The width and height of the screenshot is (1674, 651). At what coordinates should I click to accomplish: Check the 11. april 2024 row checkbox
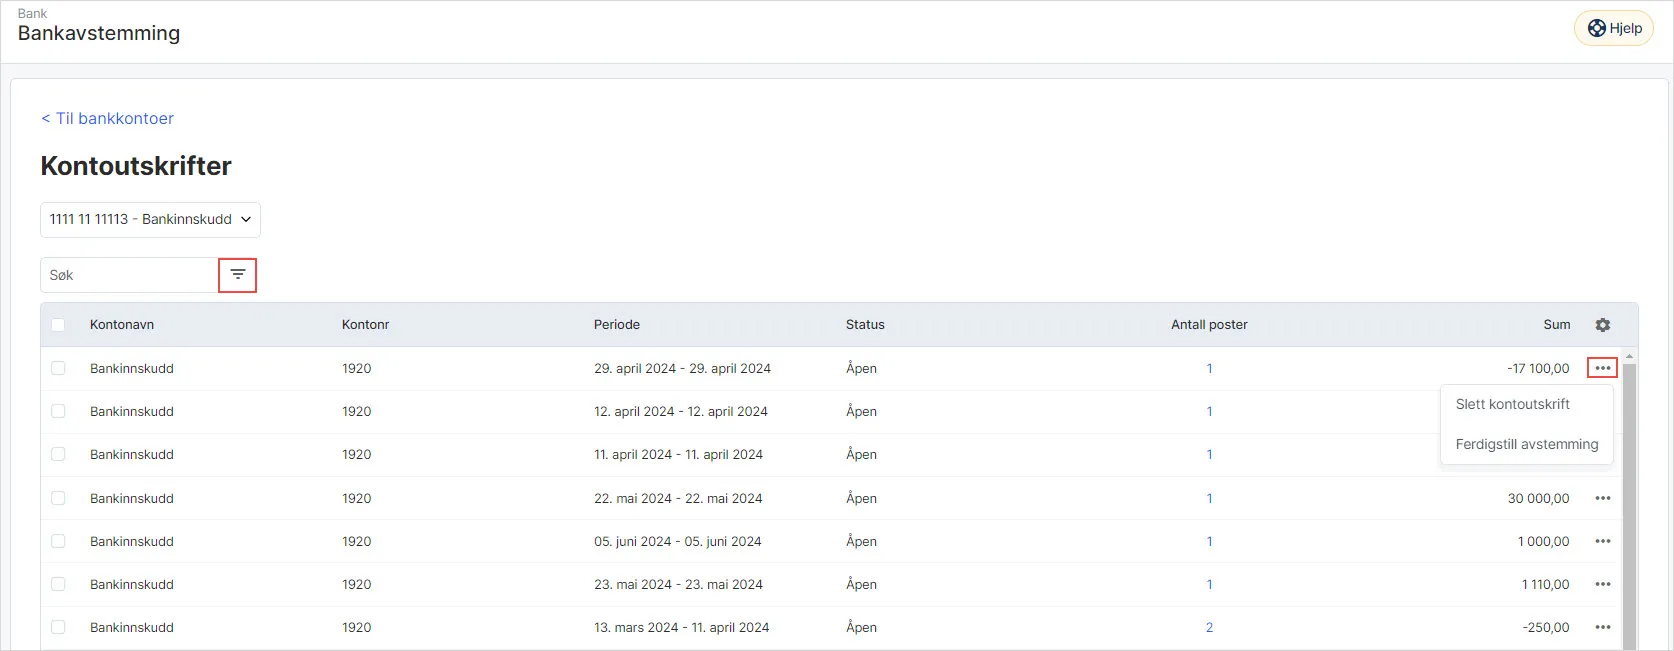(x=58, y=454)
